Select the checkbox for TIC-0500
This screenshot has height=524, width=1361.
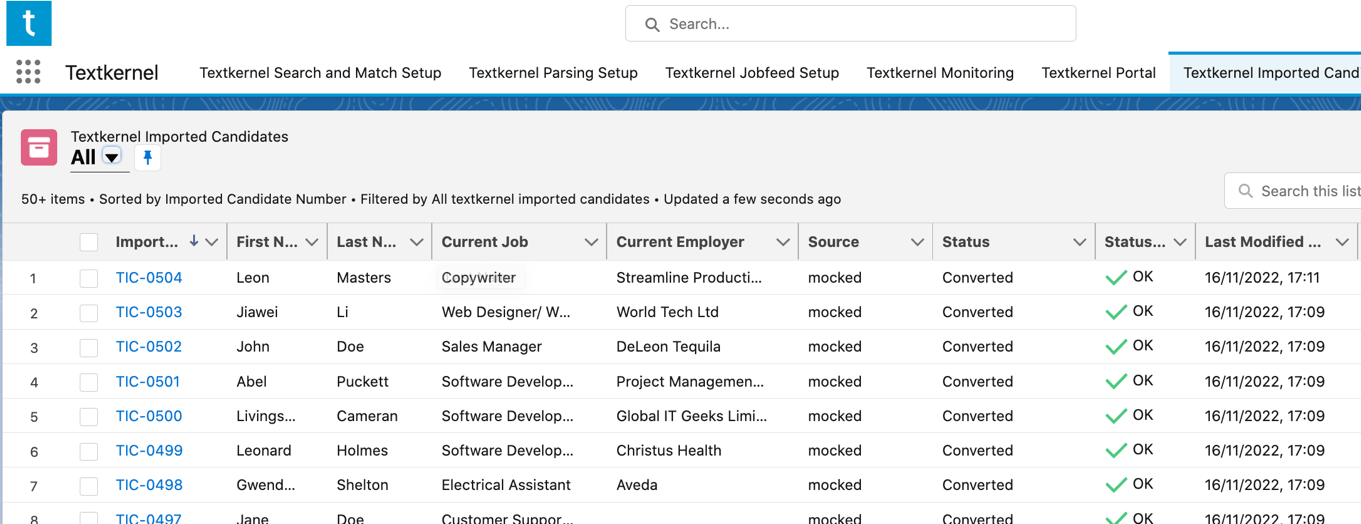[x=89, y=417]
